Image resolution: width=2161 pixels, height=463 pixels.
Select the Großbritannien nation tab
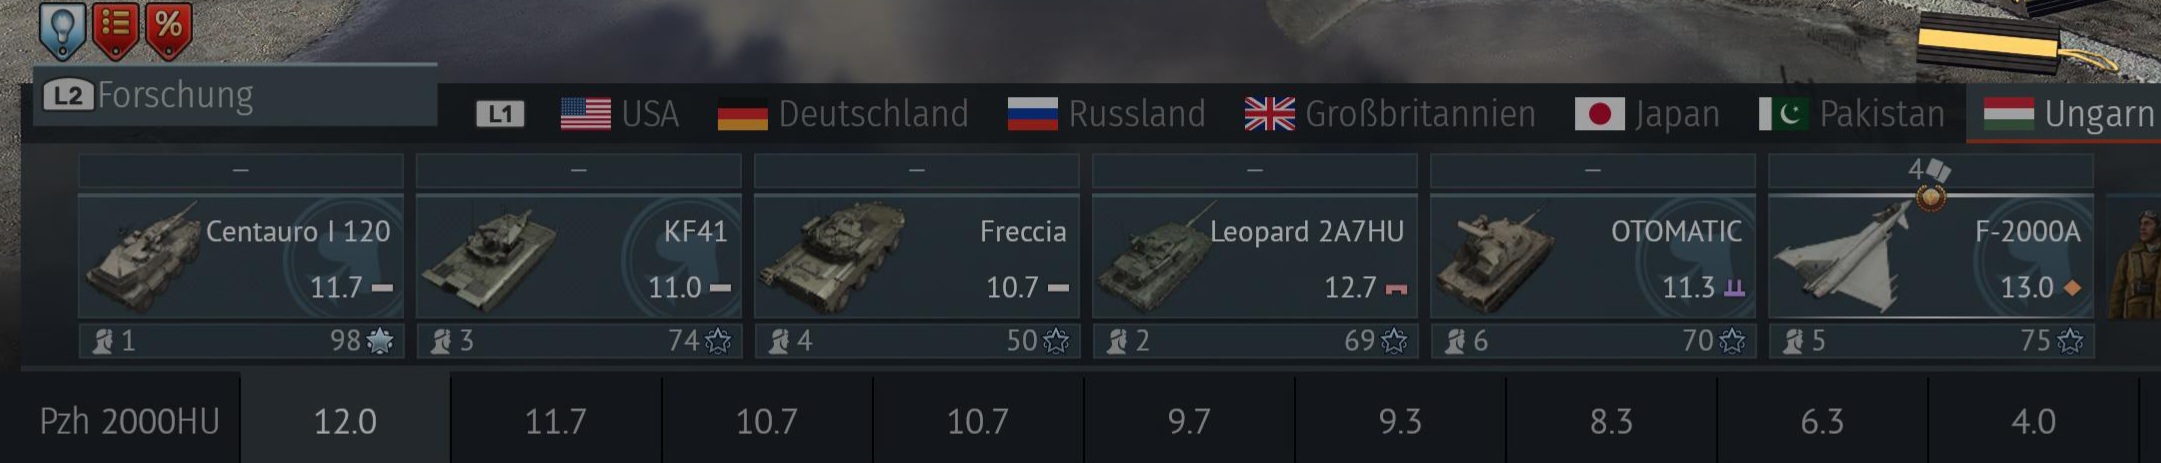1390,114
